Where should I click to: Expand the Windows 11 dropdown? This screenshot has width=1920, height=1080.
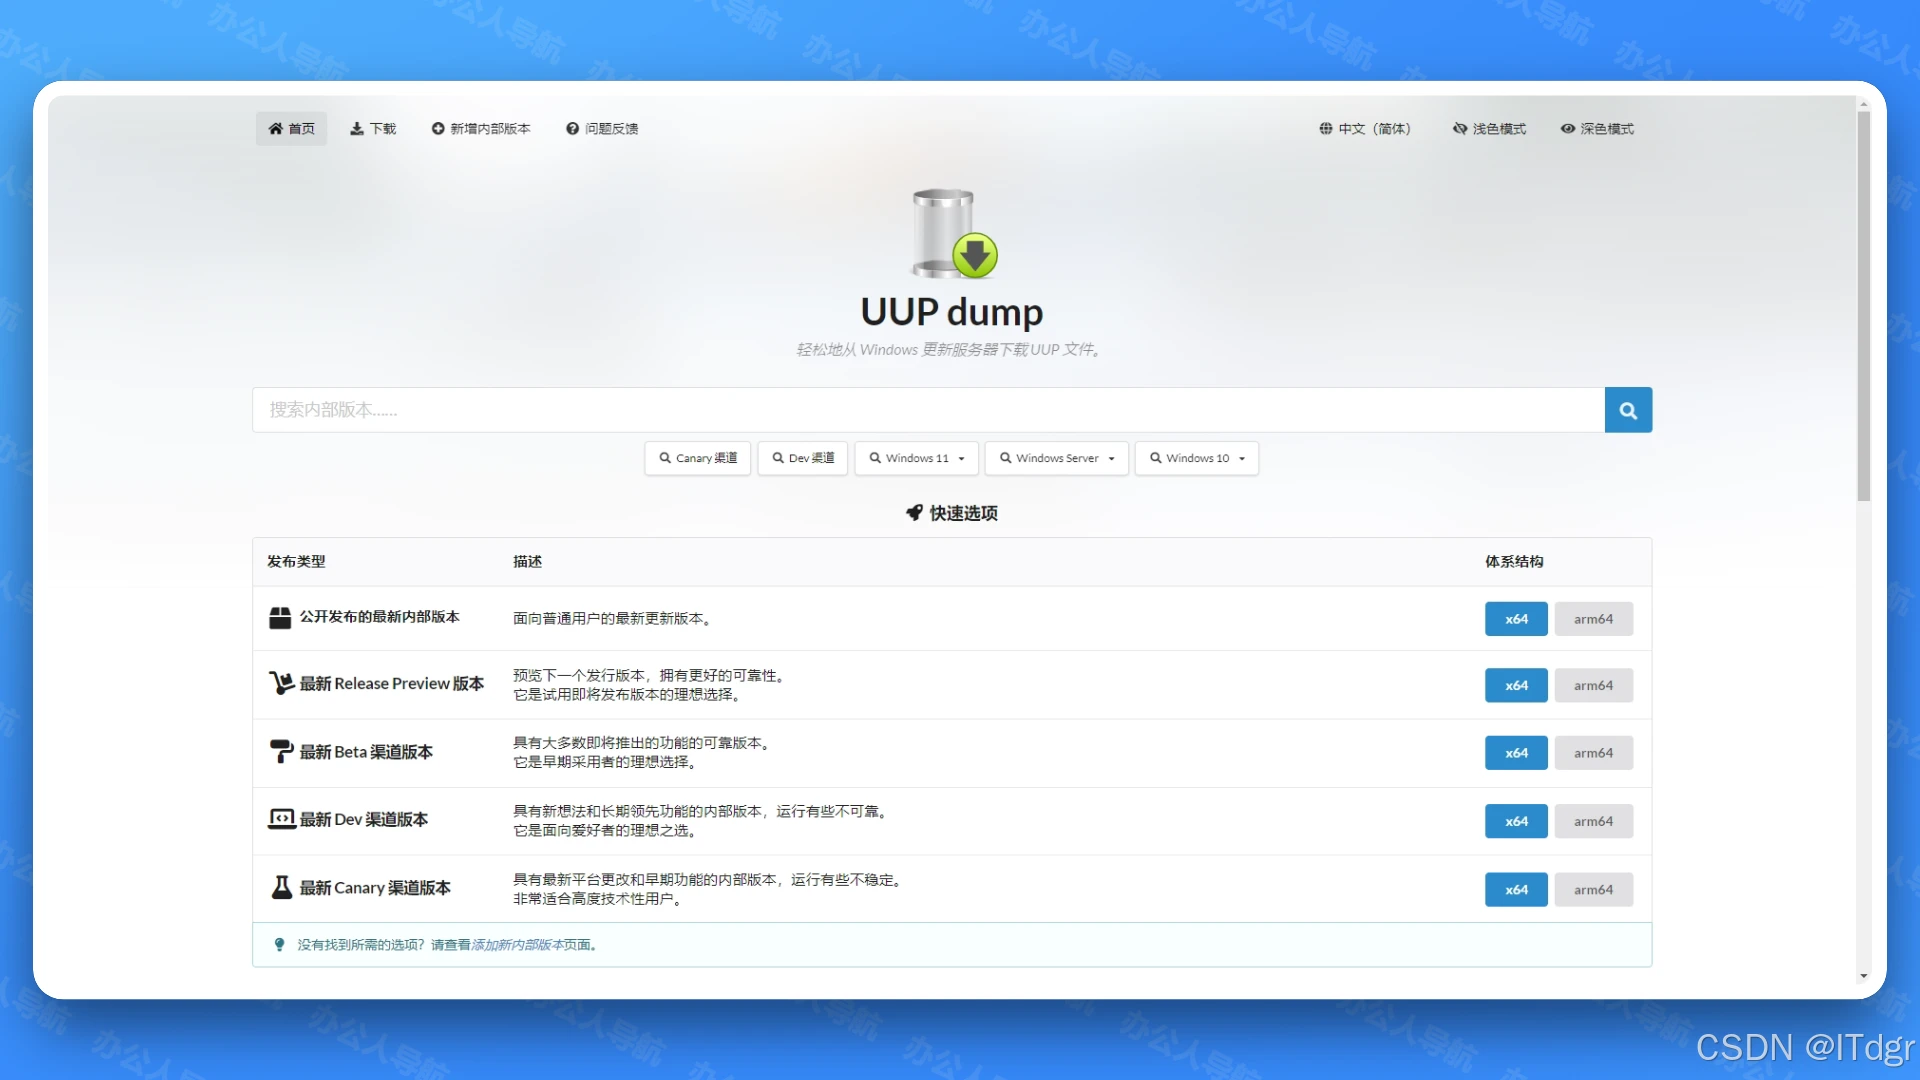point(917,458)
